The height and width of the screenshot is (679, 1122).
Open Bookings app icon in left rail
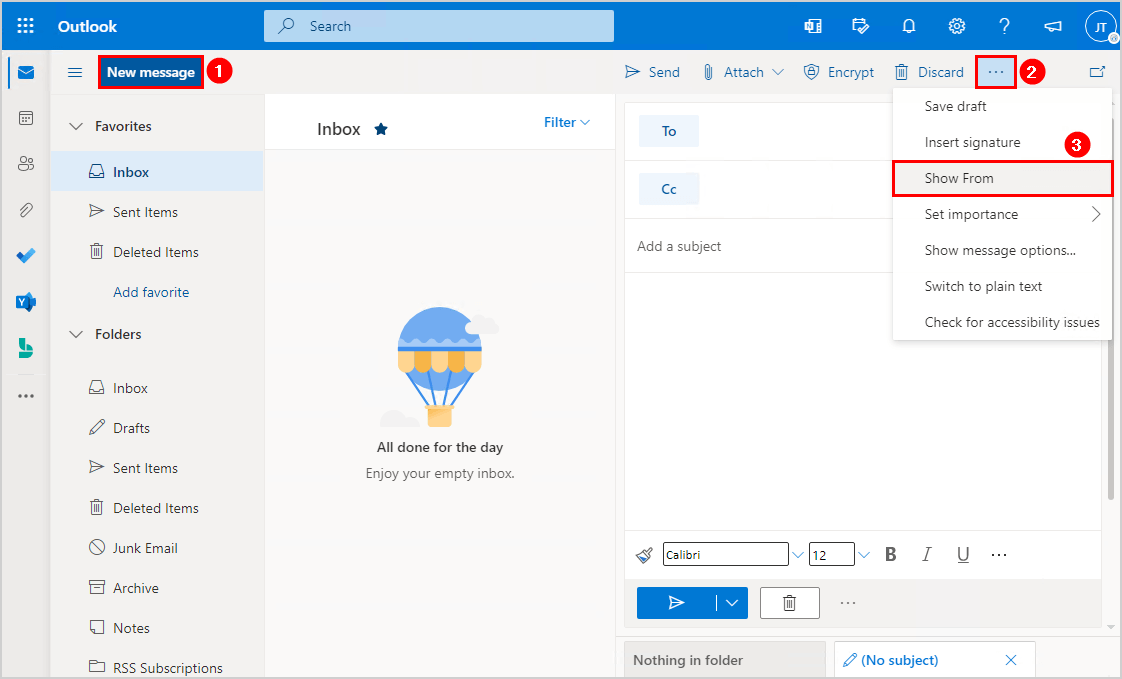(x=26, y=348)
